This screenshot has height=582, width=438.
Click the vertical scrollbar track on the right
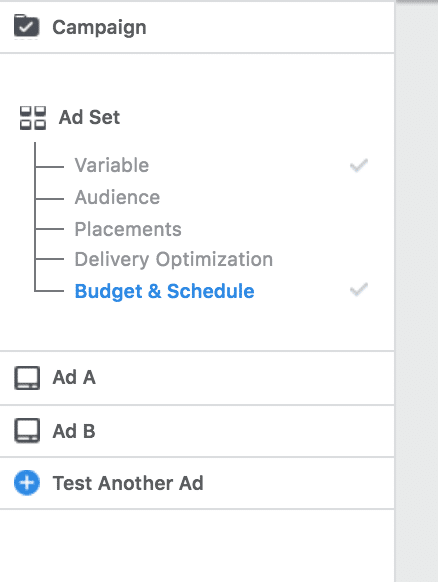[416, 293]
